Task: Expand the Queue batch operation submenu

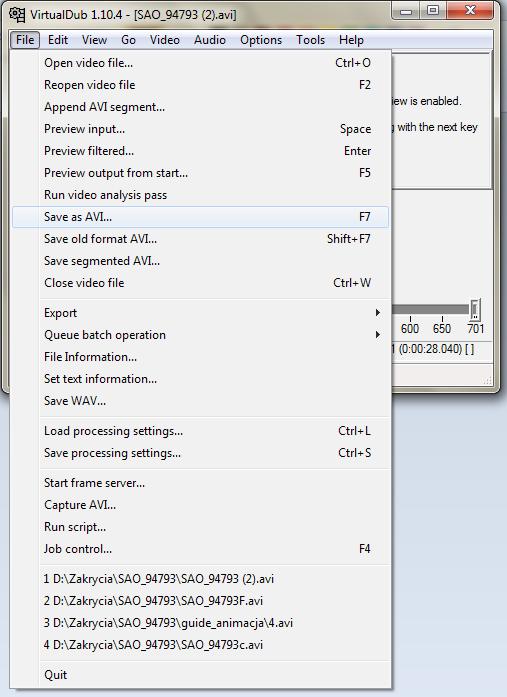Action: coord(200,335)
